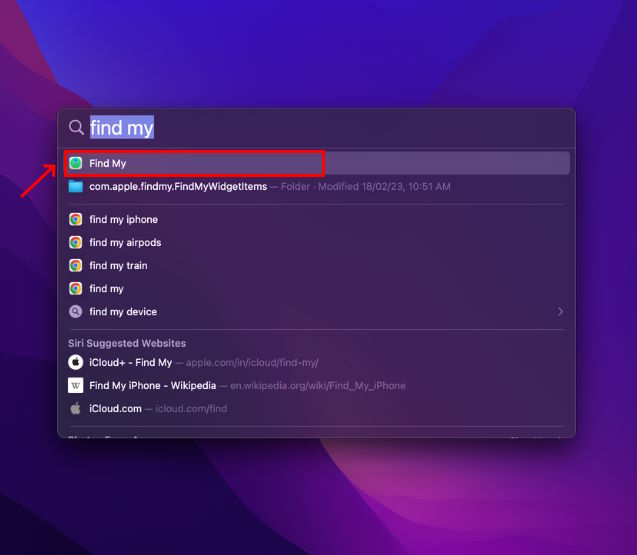This screenshot has height=555, width=637.
Task: Click Apple logo icon beside iCloud+ result
Action: coord(76,362)
